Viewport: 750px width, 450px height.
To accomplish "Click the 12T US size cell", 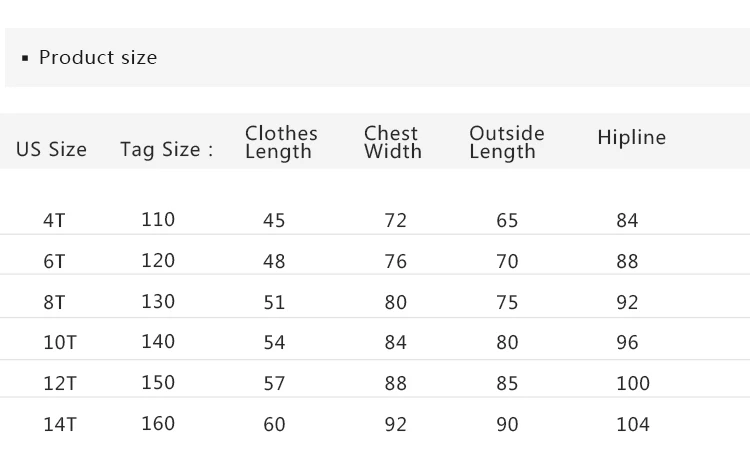I will tap(59, 383).
